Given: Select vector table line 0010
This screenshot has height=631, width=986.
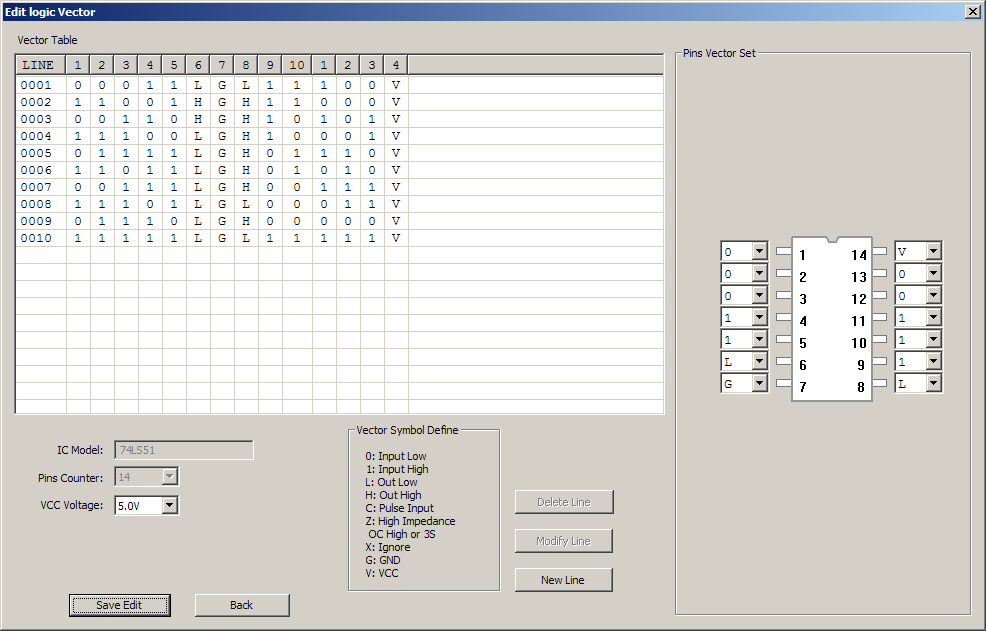Looking at the screenshot, I should [x=37, y=238].
